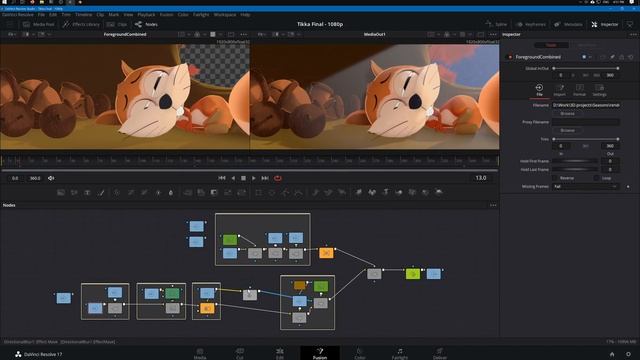Switch to the Edit page tab

(x=280, y=353)
